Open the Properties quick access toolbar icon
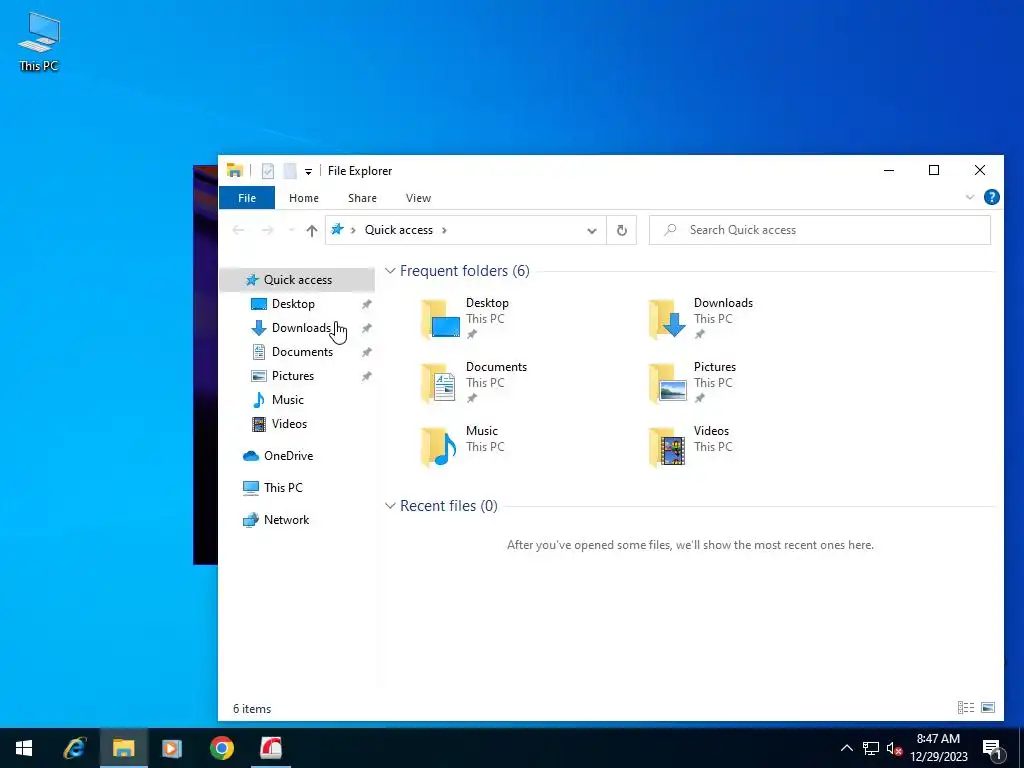Viewport: 1024px width, 768px height. (268, 171)
